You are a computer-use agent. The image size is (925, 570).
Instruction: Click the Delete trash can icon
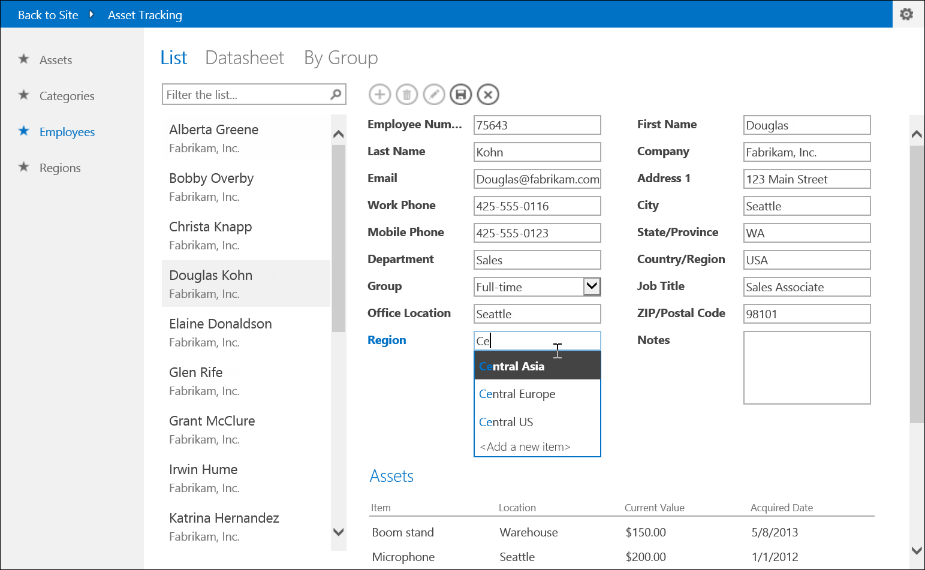pyautogui.click(x=406, y=94)
